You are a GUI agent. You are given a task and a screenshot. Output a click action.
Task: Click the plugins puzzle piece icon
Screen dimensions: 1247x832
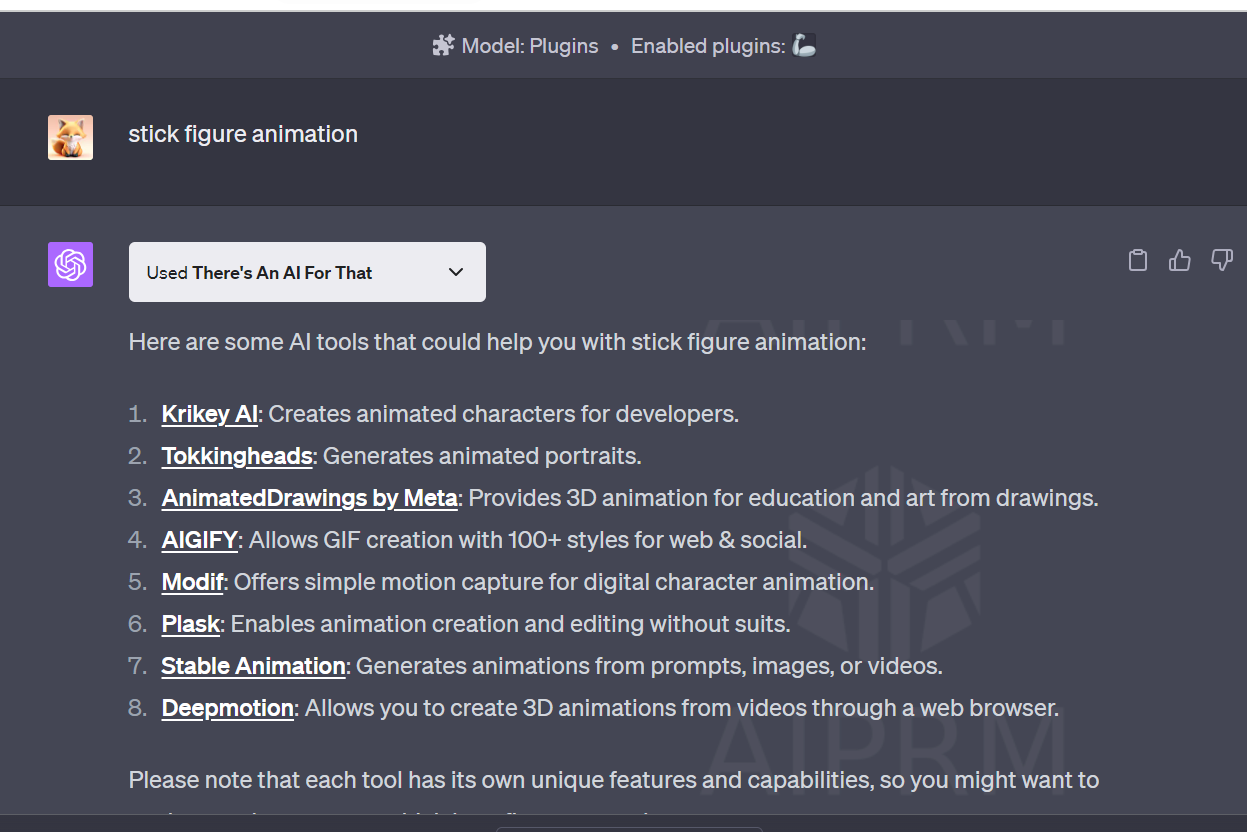pyautogui.click(x=443, y=46)
